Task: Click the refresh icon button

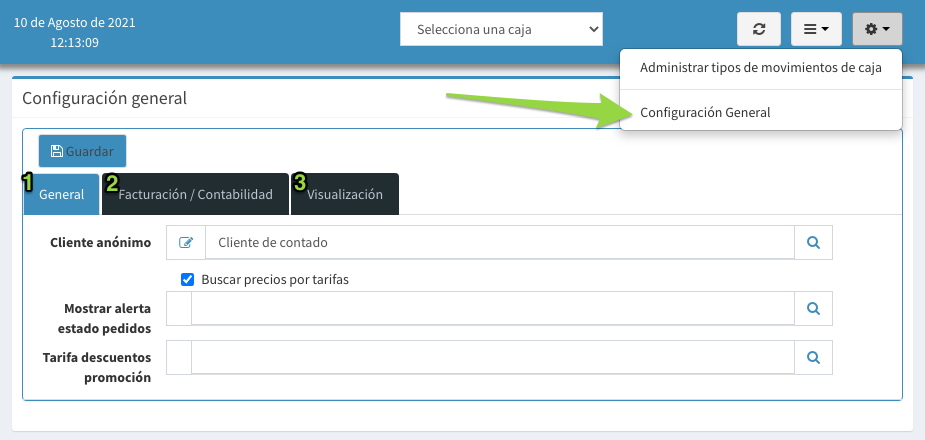Action: [x=759, y=29]
